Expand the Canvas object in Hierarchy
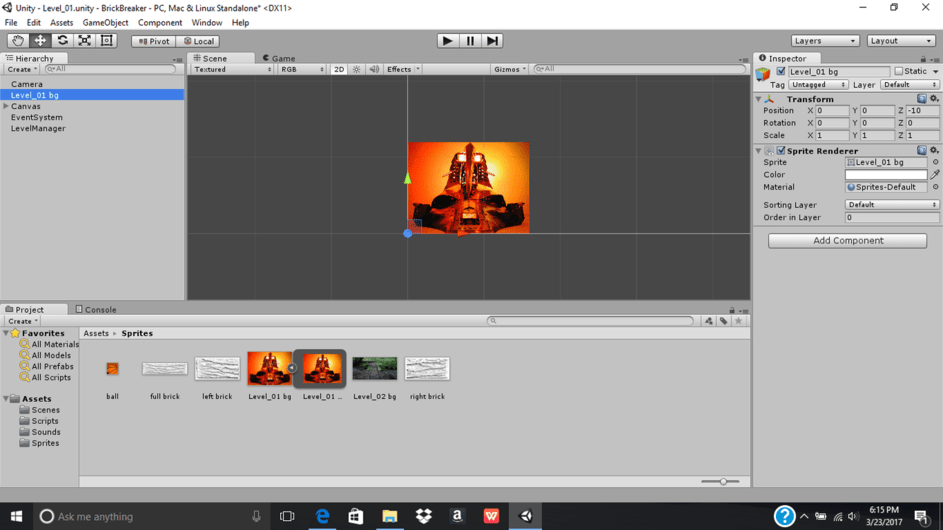Image resolution: width=943 pixels, height=530 pixels. pyautogui.click(x=6, y=106)
